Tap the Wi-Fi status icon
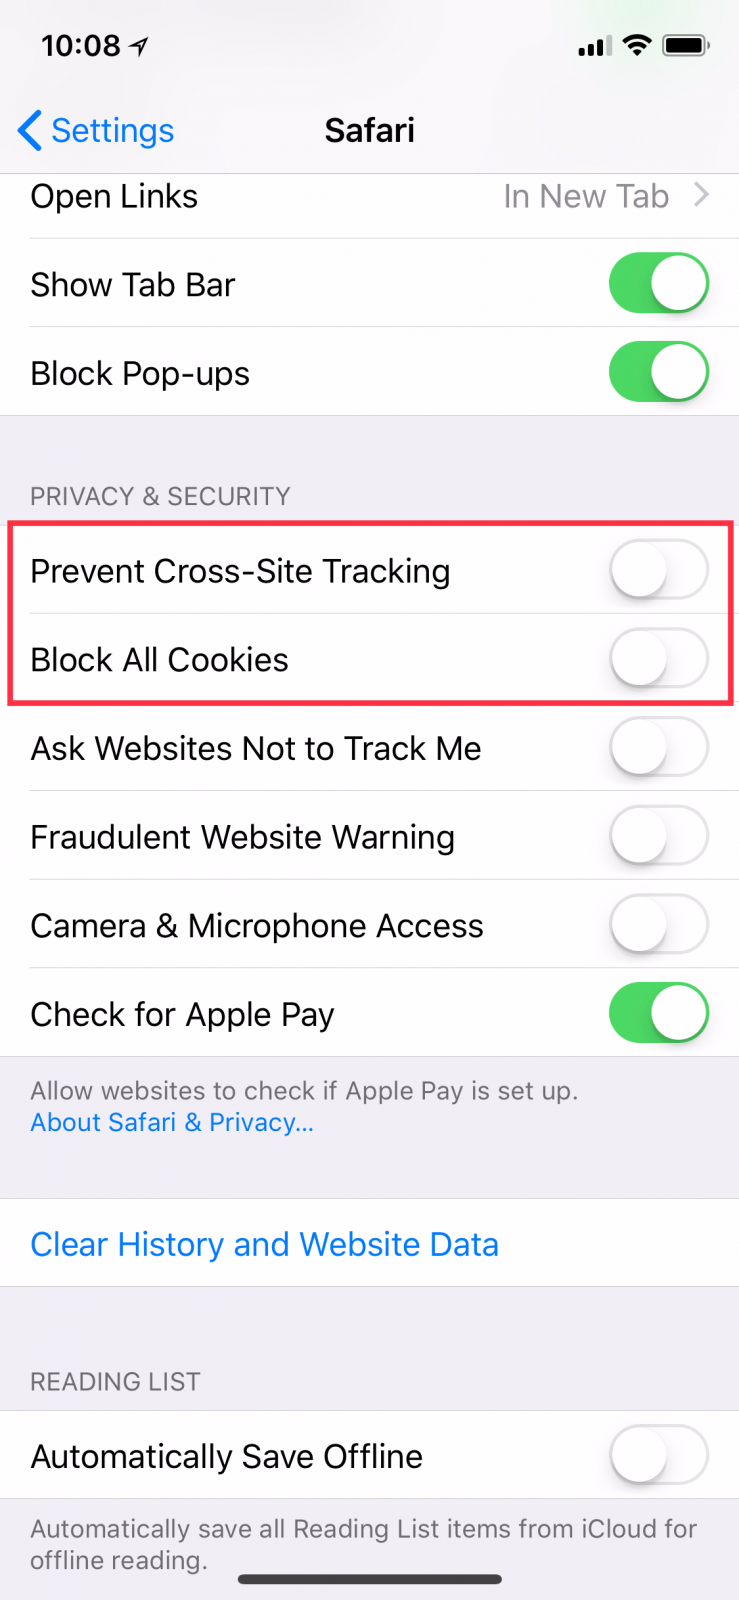 click(636, 45)
